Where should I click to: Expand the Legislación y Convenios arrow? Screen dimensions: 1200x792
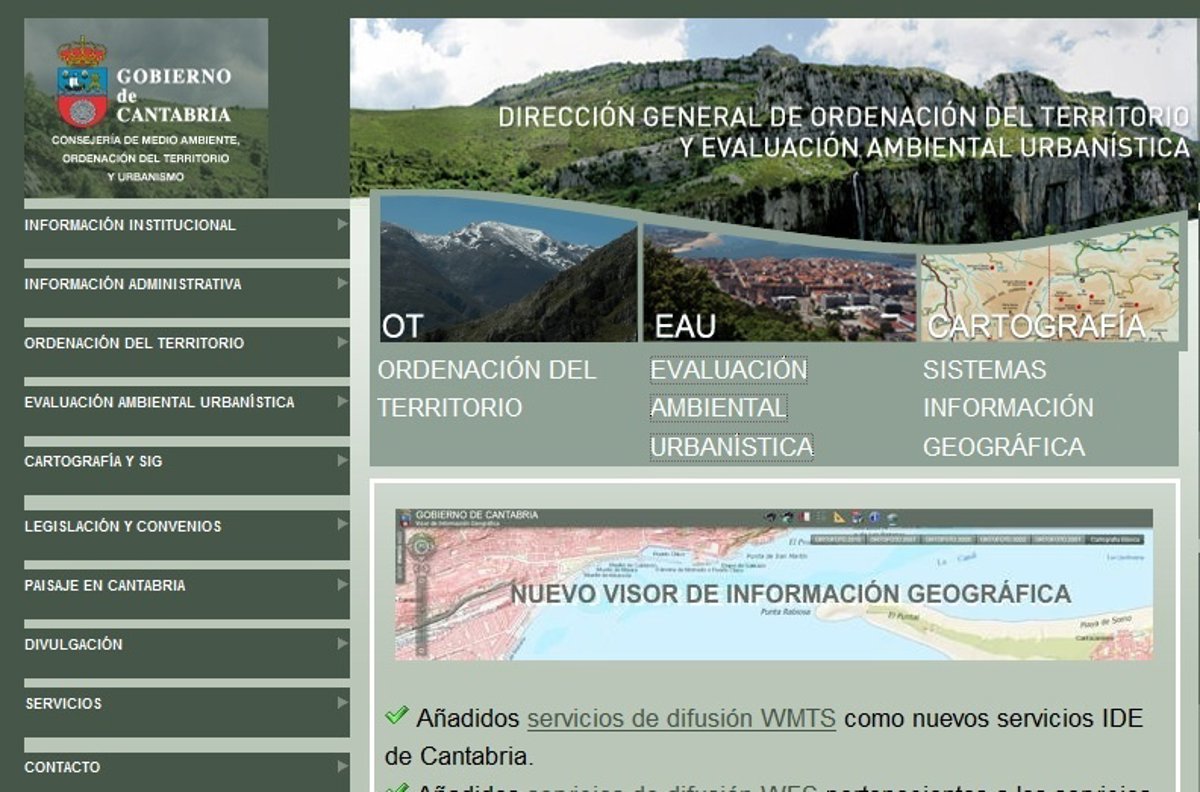342,525
